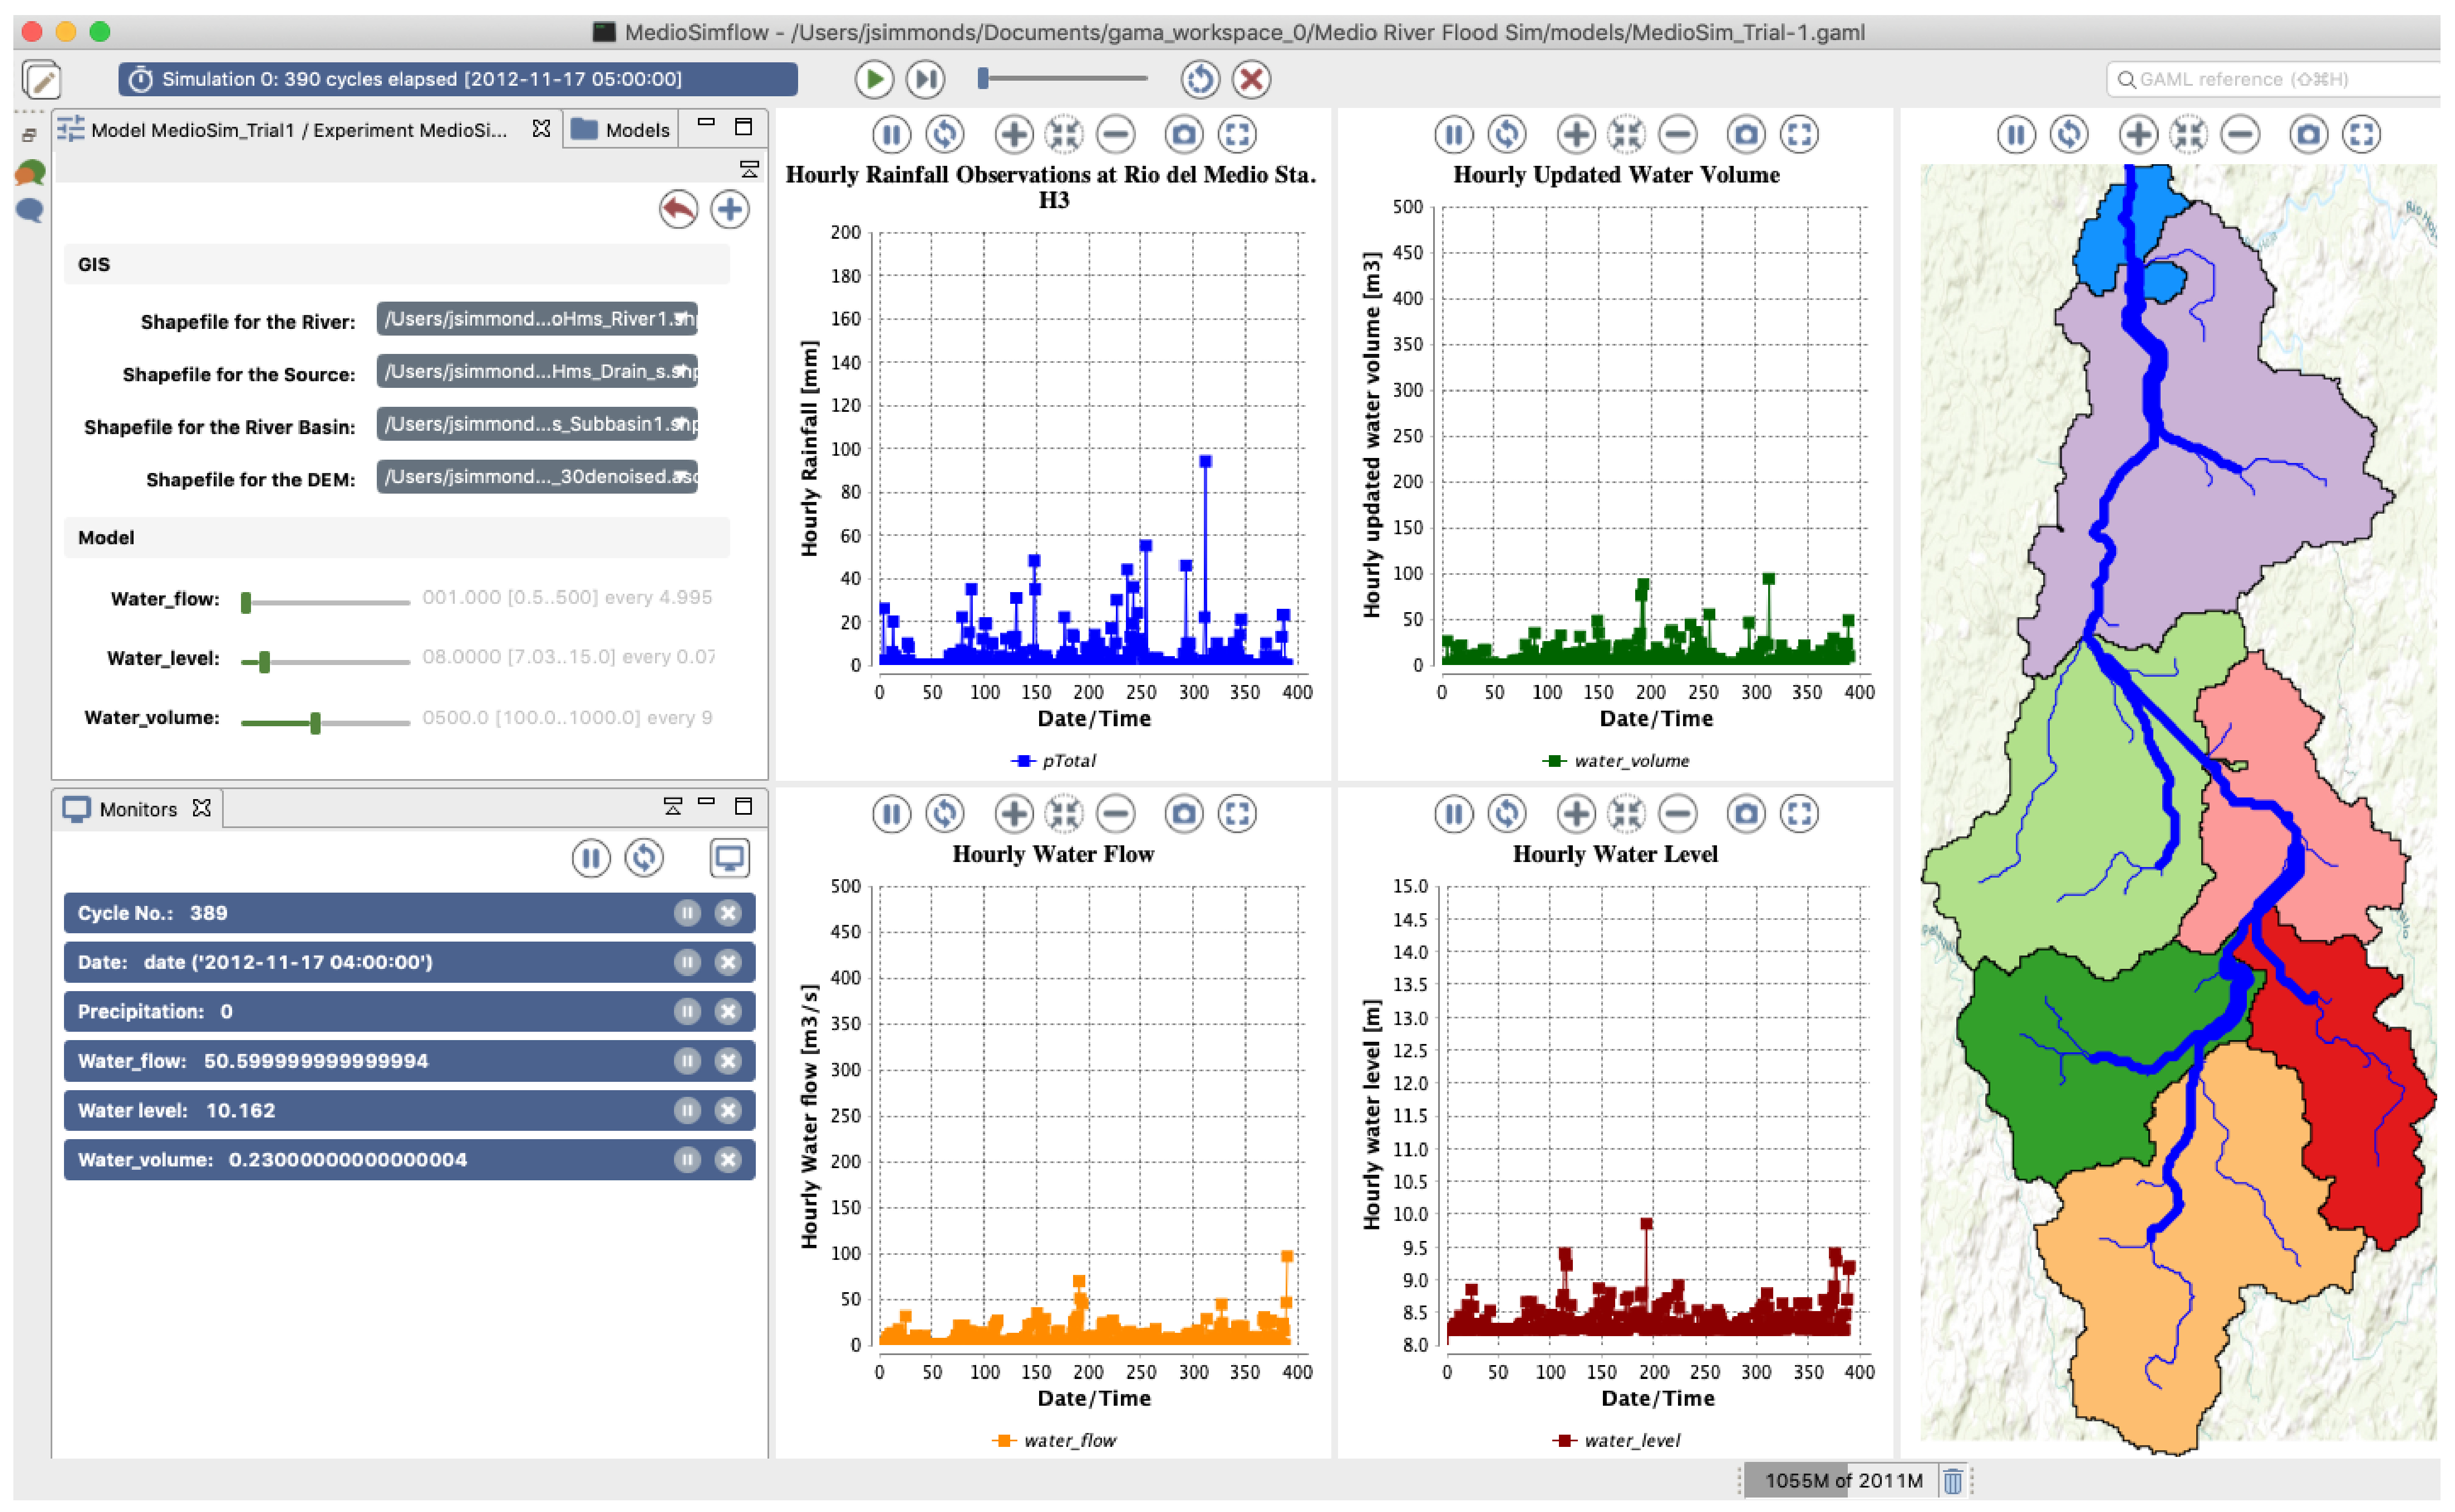2455x1512 pixels.
Task: Close the experiment with the red X
Action: pos(1250,79)
